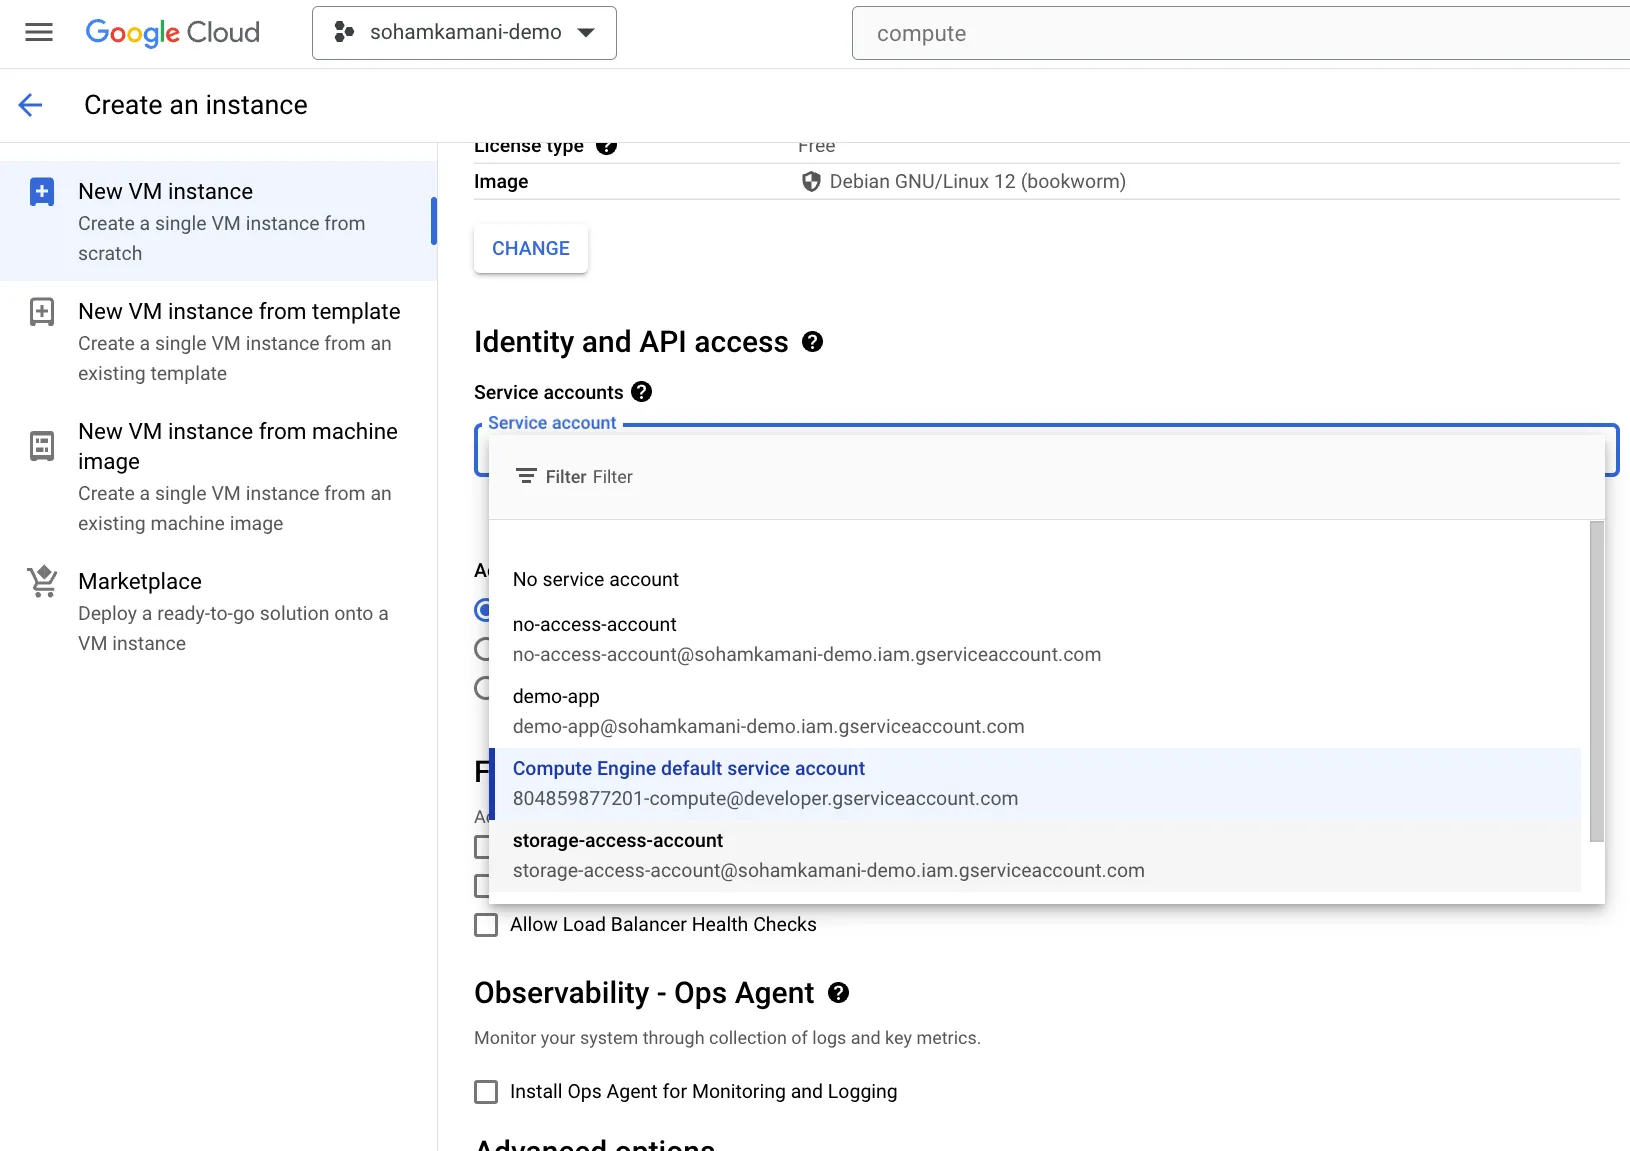Click the CHANGE button
The height and width of the screenshot is (1151, 1630).
[x=530, y=248]
